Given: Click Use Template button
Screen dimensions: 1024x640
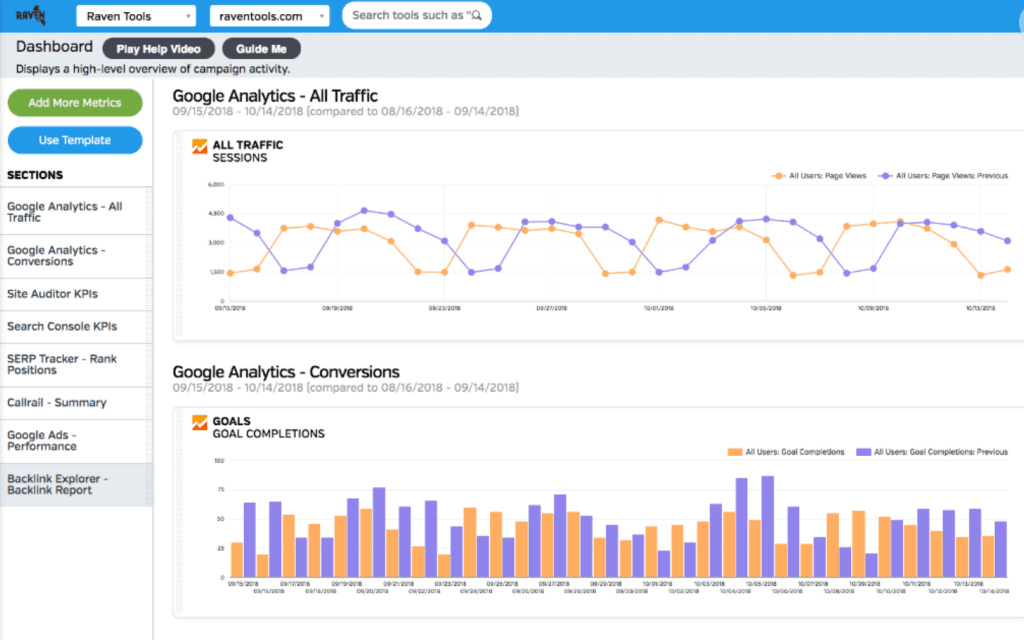Looking at the screenshot, I should click(x=75, y=140).
